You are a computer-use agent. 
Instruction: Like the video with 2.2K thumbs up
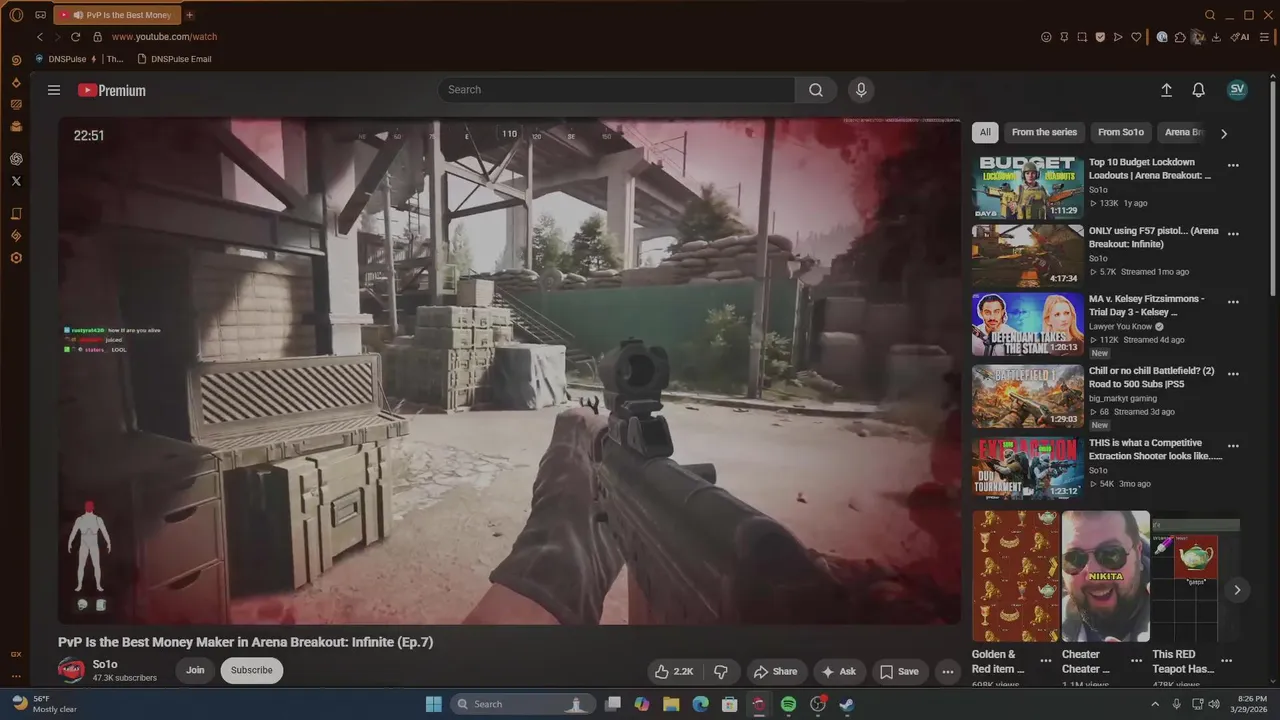(673, 671)
